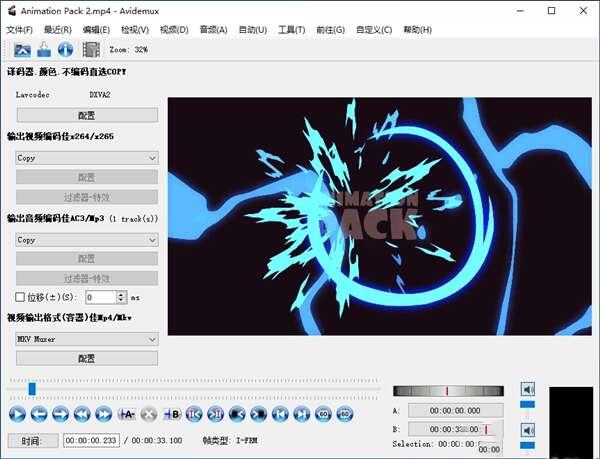The image size is (600, 459).
Task: Click the filmstrip icon in the toolbar
Action: coord(91,49)
